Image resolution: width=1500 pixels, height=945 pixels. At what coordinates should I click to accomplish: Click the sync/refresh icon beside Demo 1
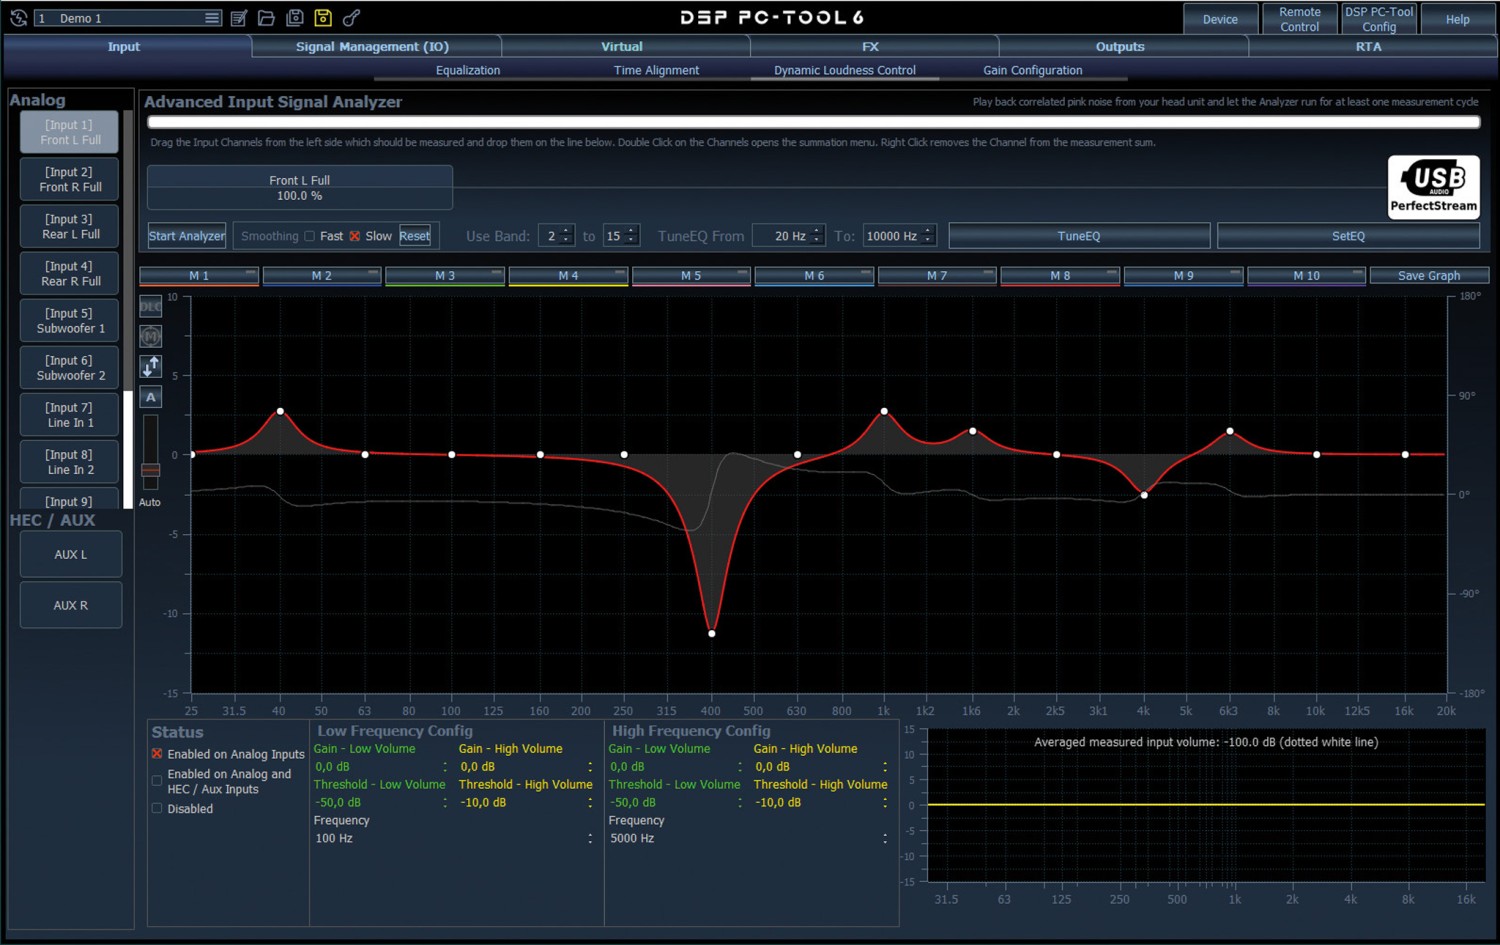click(x=18, y=18)
